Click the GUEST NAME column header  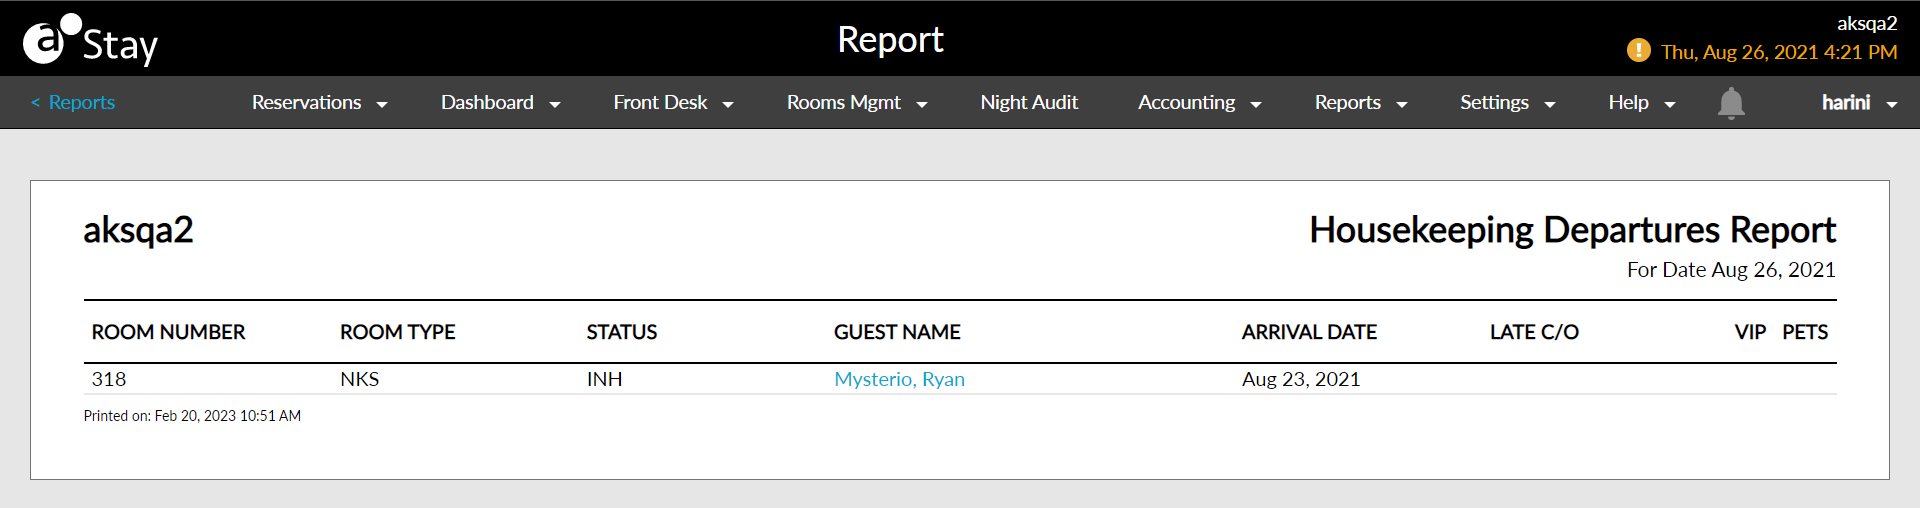[x=897, y=332]
